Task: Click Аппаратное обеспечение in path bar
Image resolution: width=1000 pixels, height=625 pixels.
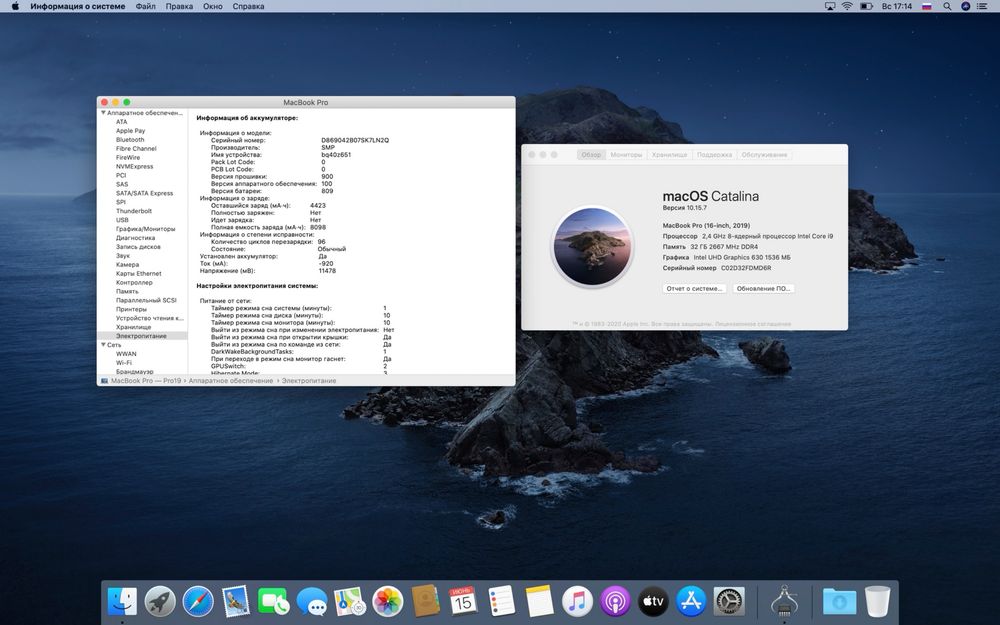Action: pos(230,381)
